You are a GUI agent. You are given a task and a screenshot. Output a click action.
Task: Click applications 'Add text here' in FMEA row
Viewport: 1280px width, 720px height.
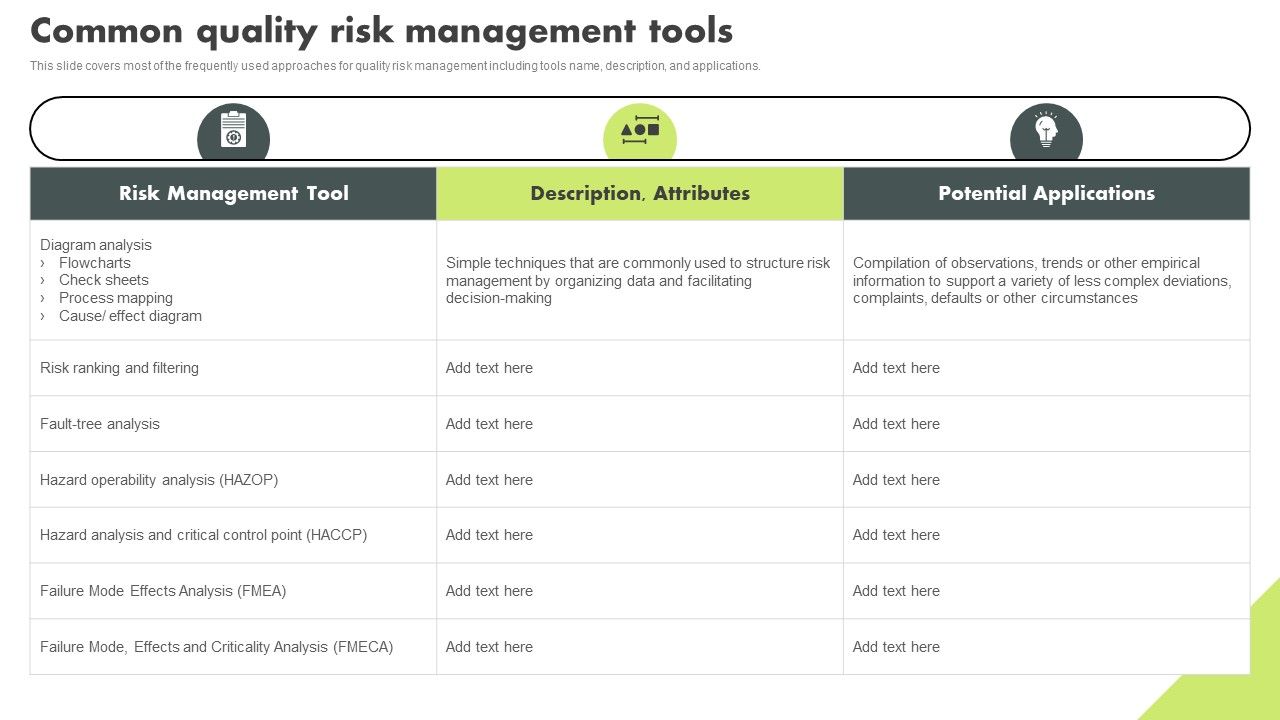896,591
